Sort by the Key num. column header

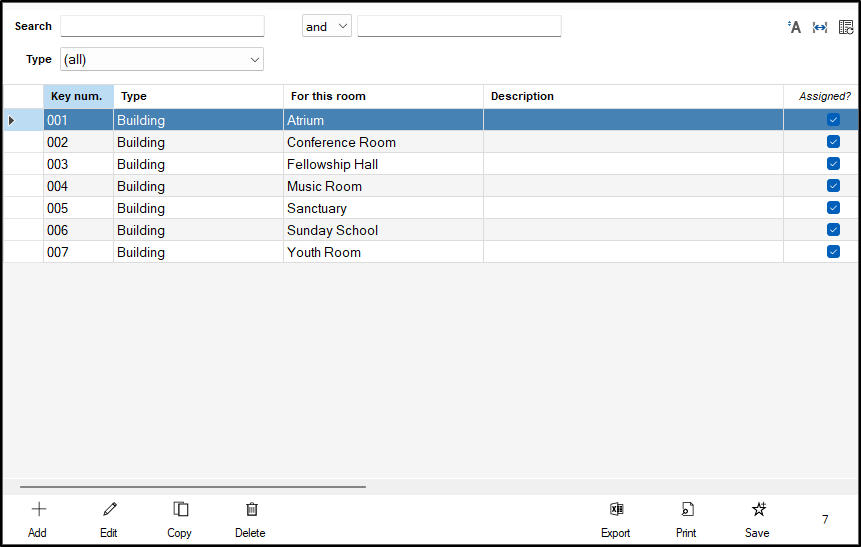coord(77,96)
